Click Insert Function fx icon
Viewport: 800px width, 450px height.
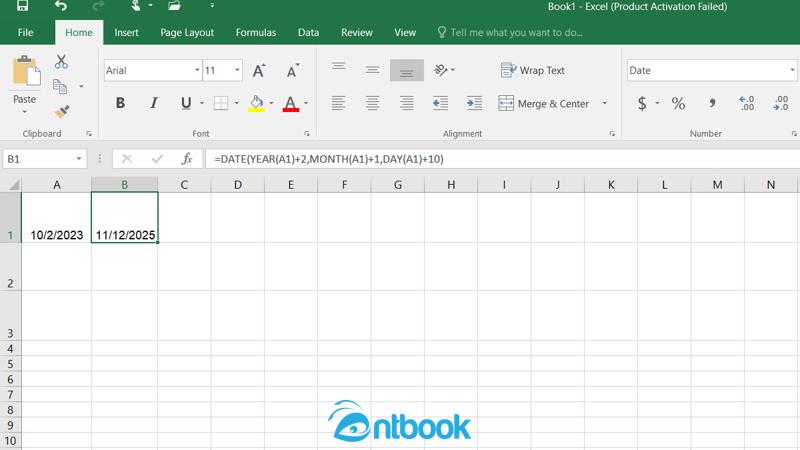[187, 159]
